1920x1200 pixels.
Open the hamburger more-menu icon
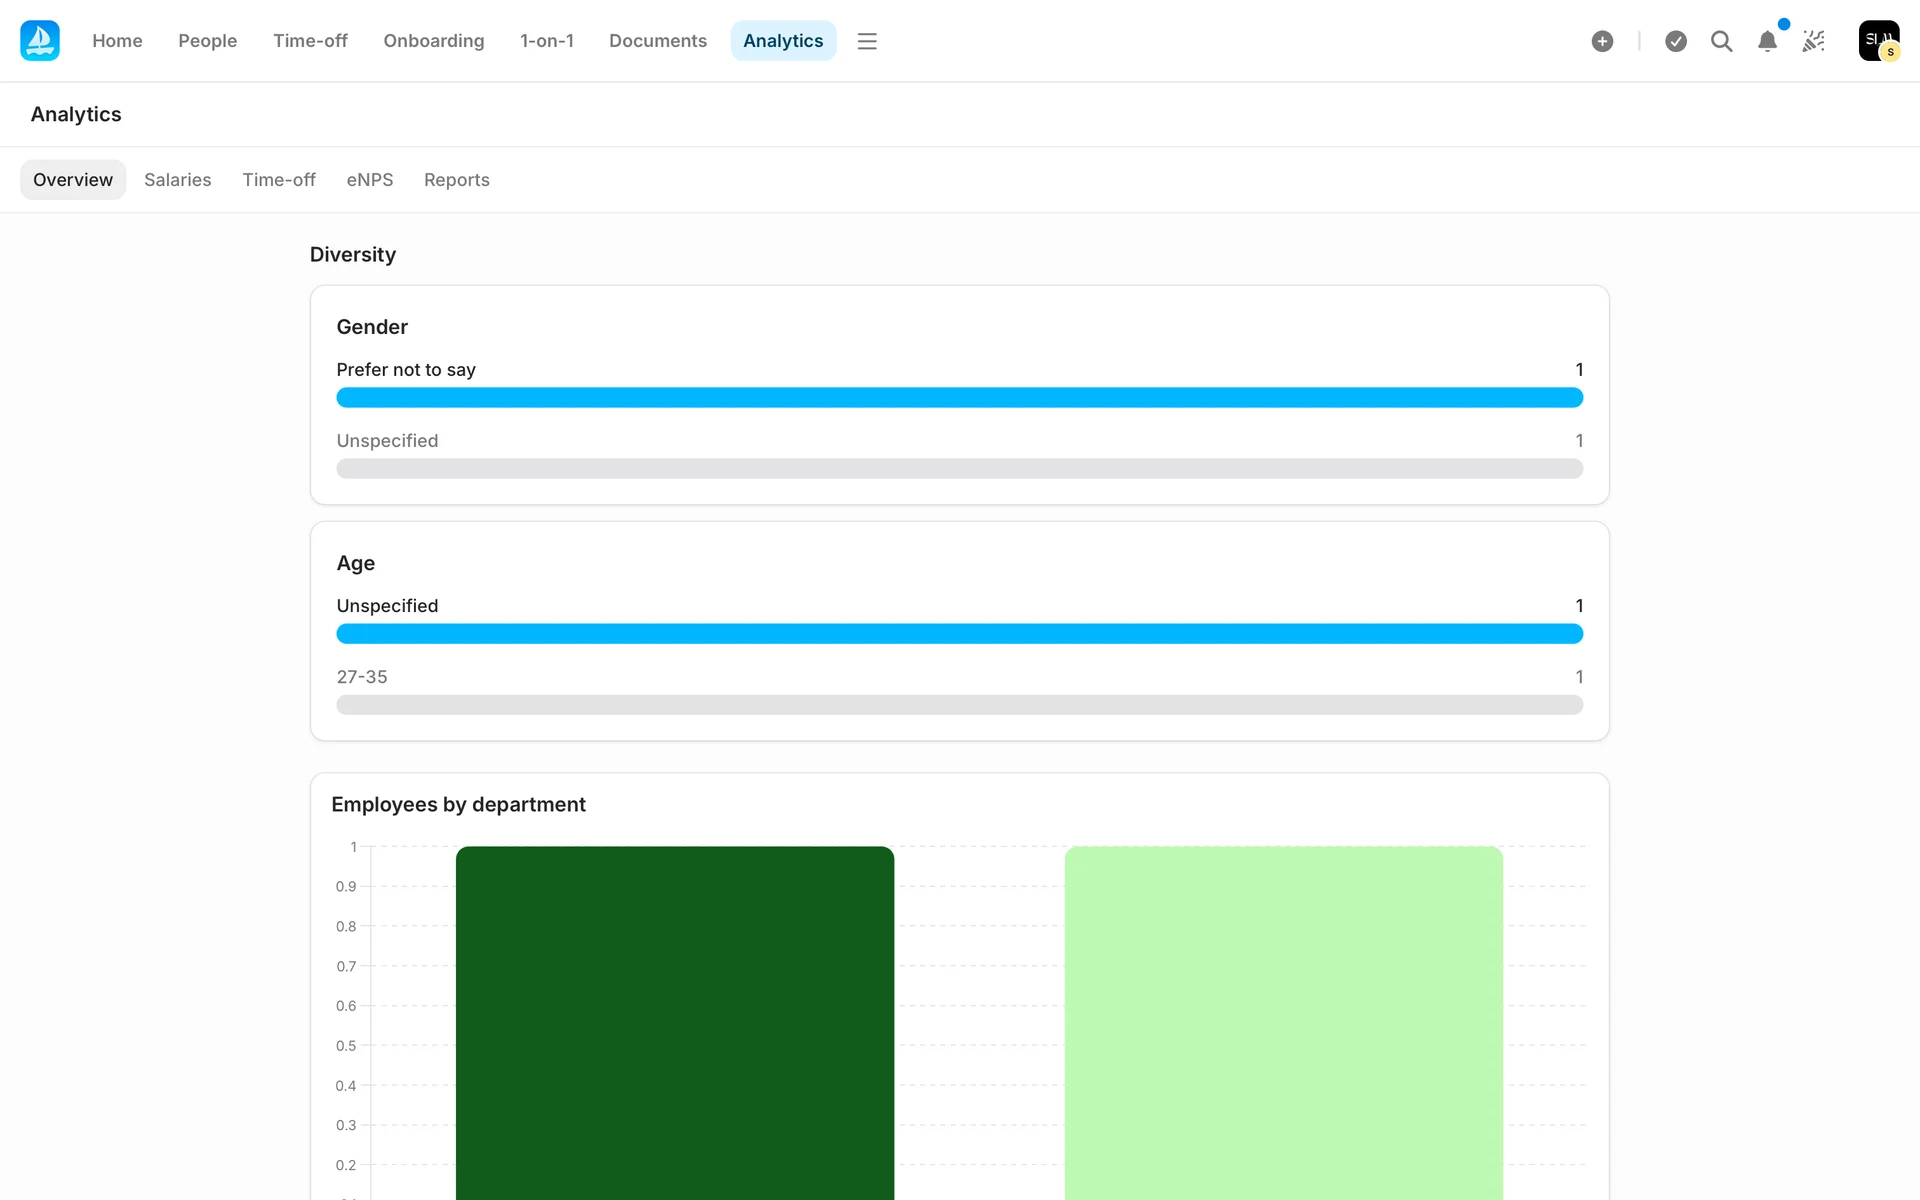tap(867, 41)
